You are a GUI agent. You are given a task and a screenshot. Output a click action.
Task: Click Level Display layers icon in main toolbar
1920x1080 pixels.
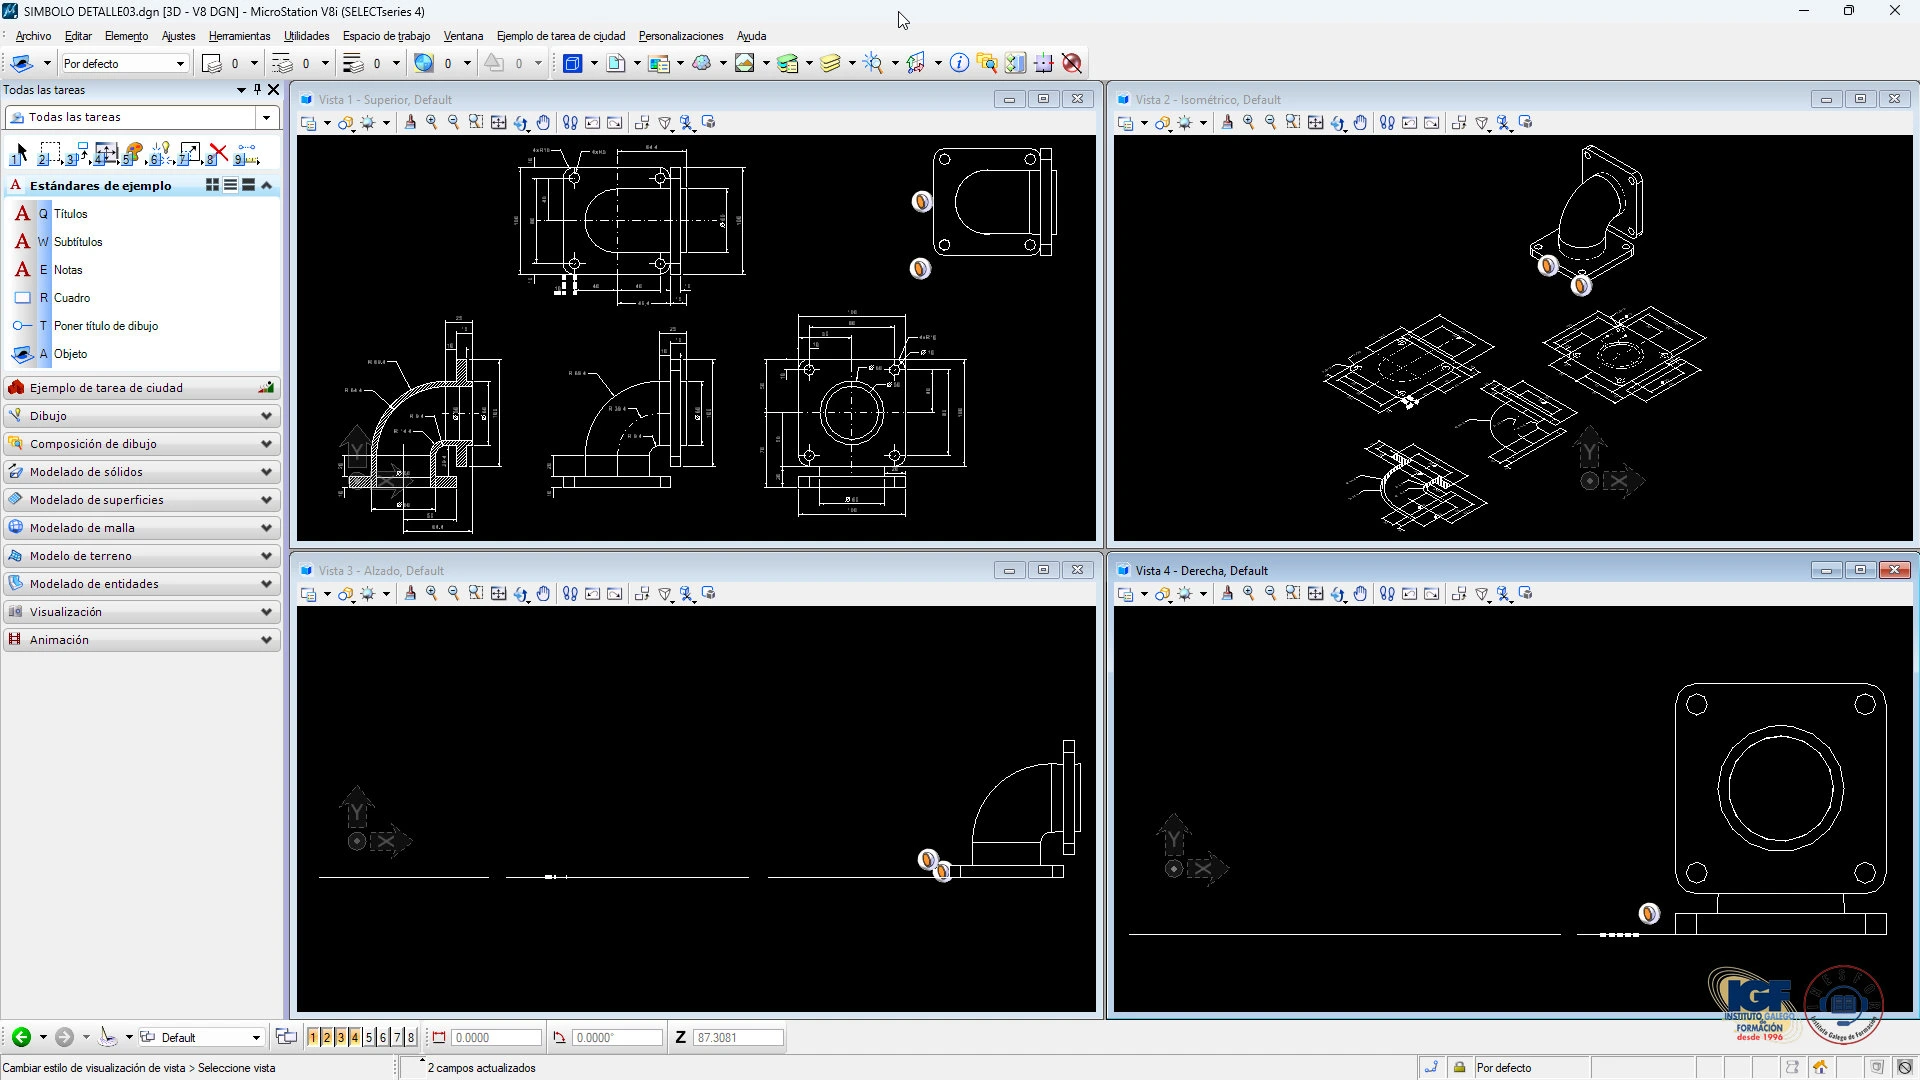pyautogui.click(x=830, y=63)
